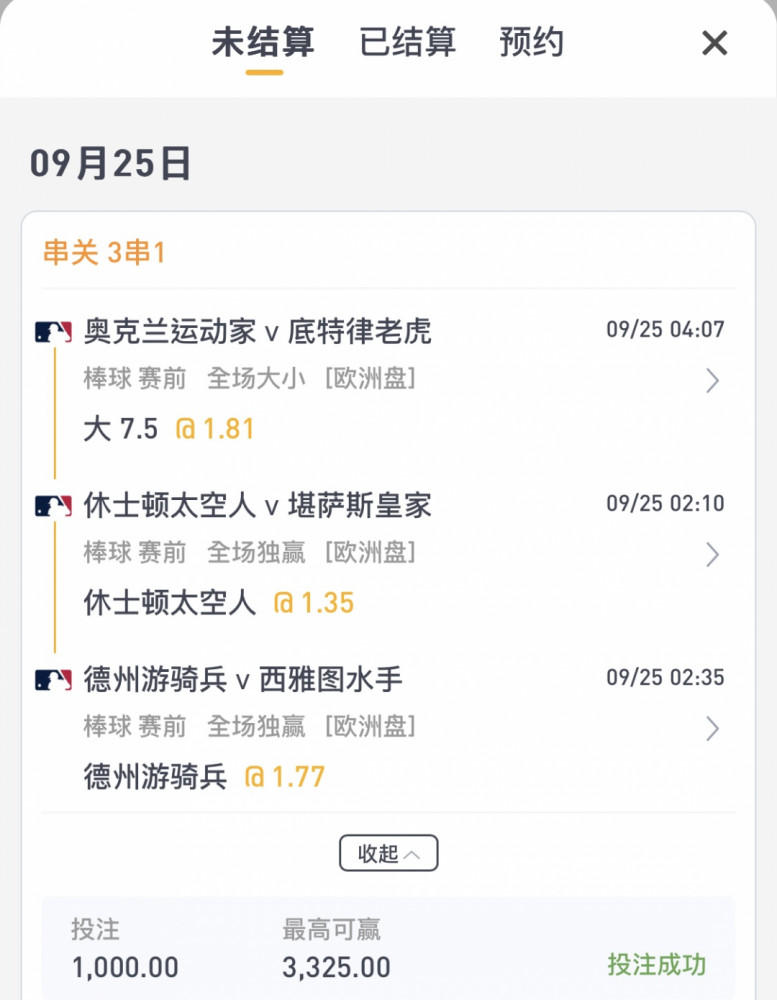Select 休士顿太空人 v 堪萨斯皇家 match title
The width and height of the screenshot is (777, 1000).
tap(258, 506)
